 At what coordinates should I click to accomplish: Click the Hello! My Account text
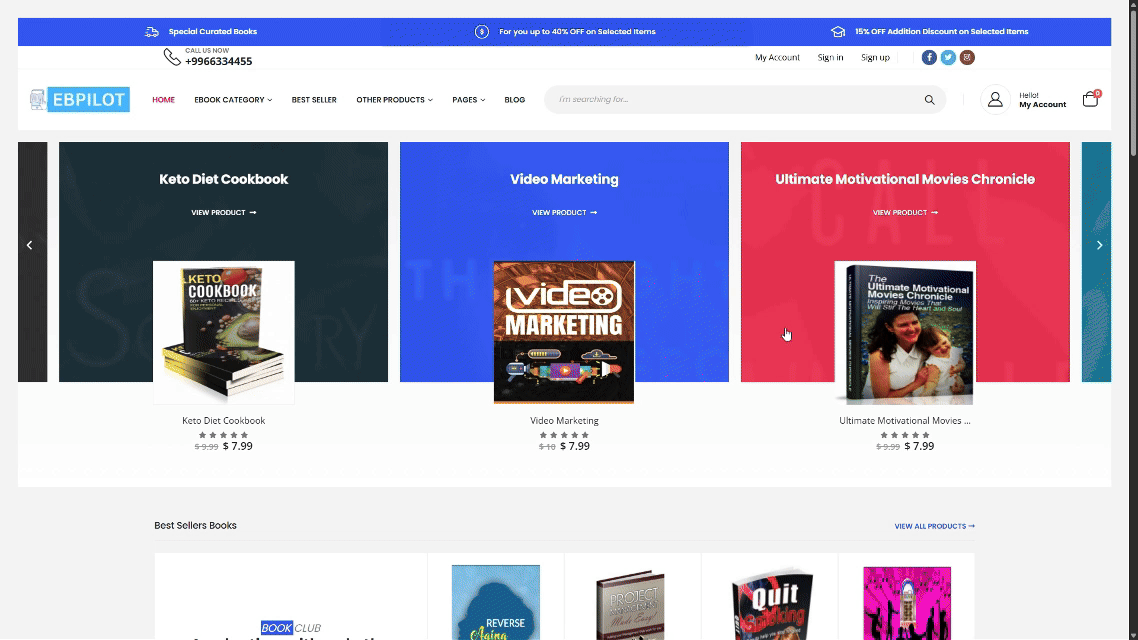pyautogui.click(x=1042, y=100)
